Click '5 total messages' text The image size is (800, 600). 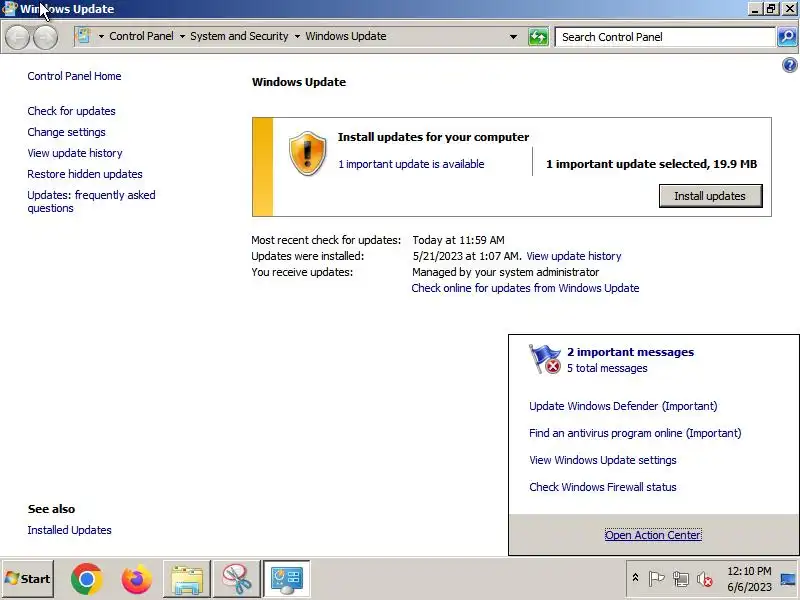[607, 368]
